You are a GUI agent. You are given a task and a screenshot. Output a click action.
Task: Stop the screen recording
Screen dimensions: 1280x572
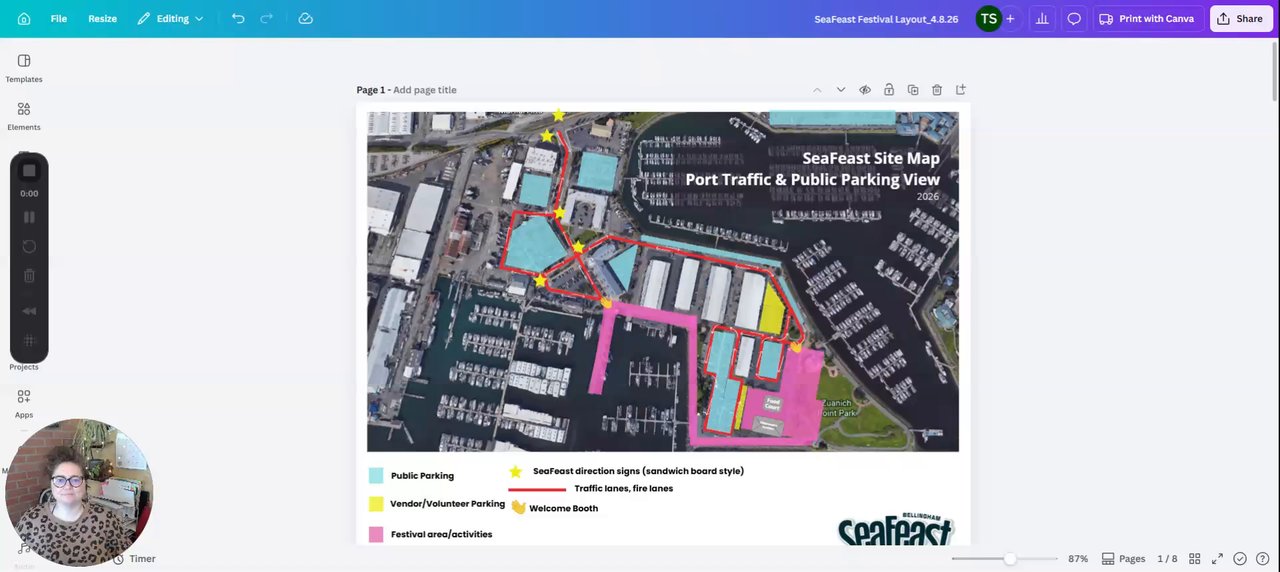29,171
